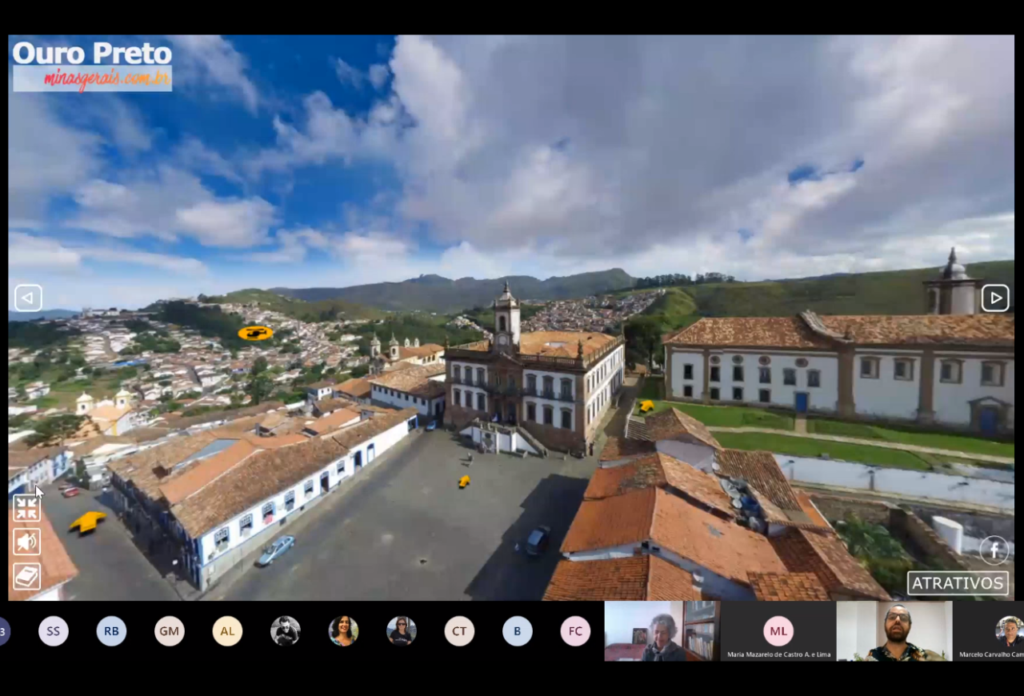Click the yellow arrow marker in the plaza

click(464, 481)
